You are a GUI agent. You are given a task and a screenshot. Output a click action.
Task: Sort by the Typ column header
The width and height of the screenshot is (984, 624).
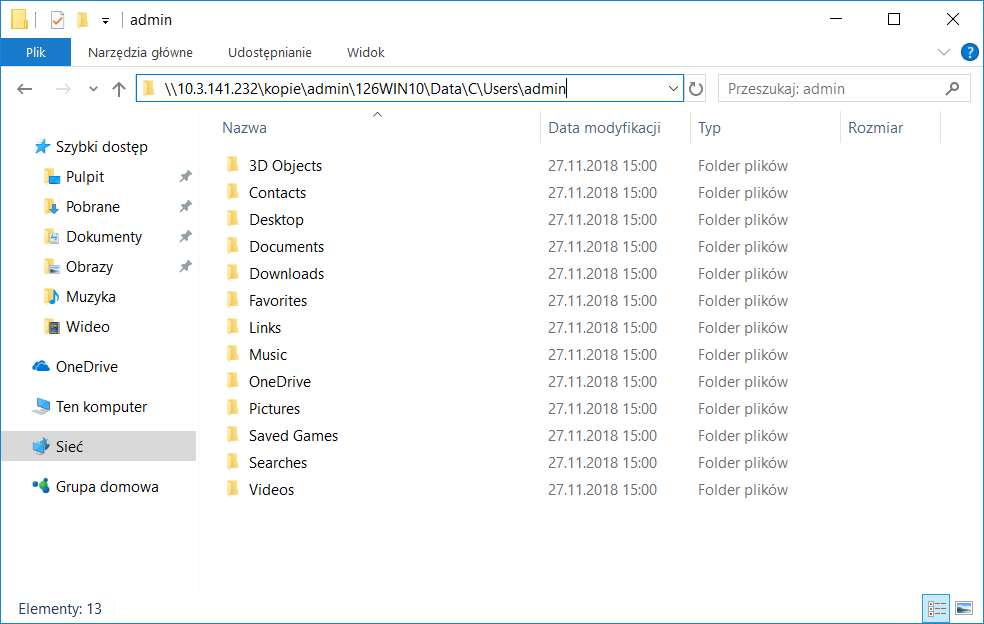pos(709,127)
